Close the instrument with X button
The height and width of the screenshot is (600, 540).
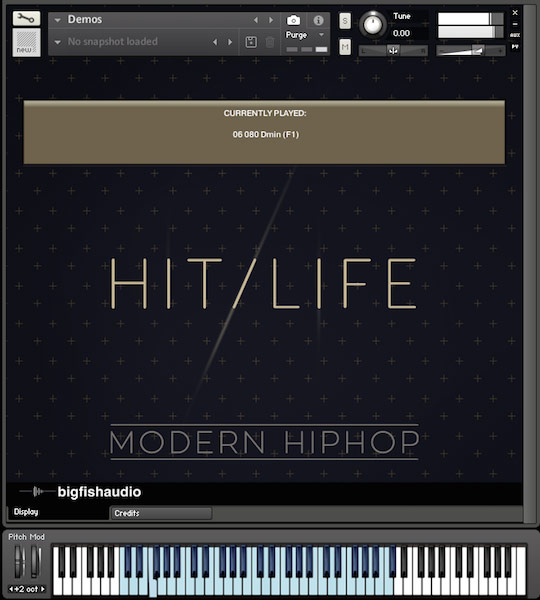point(515,13)
